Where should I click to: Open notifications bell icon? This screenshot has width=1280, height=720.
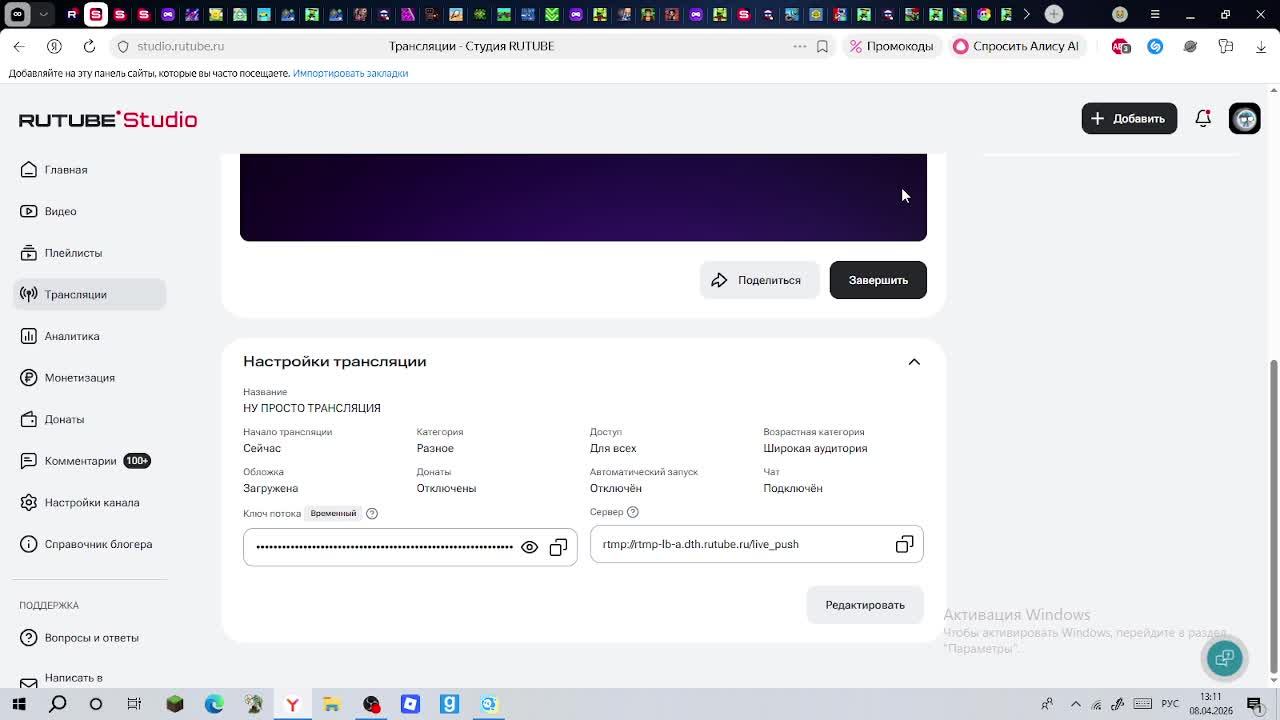(x=1203, y=118)
